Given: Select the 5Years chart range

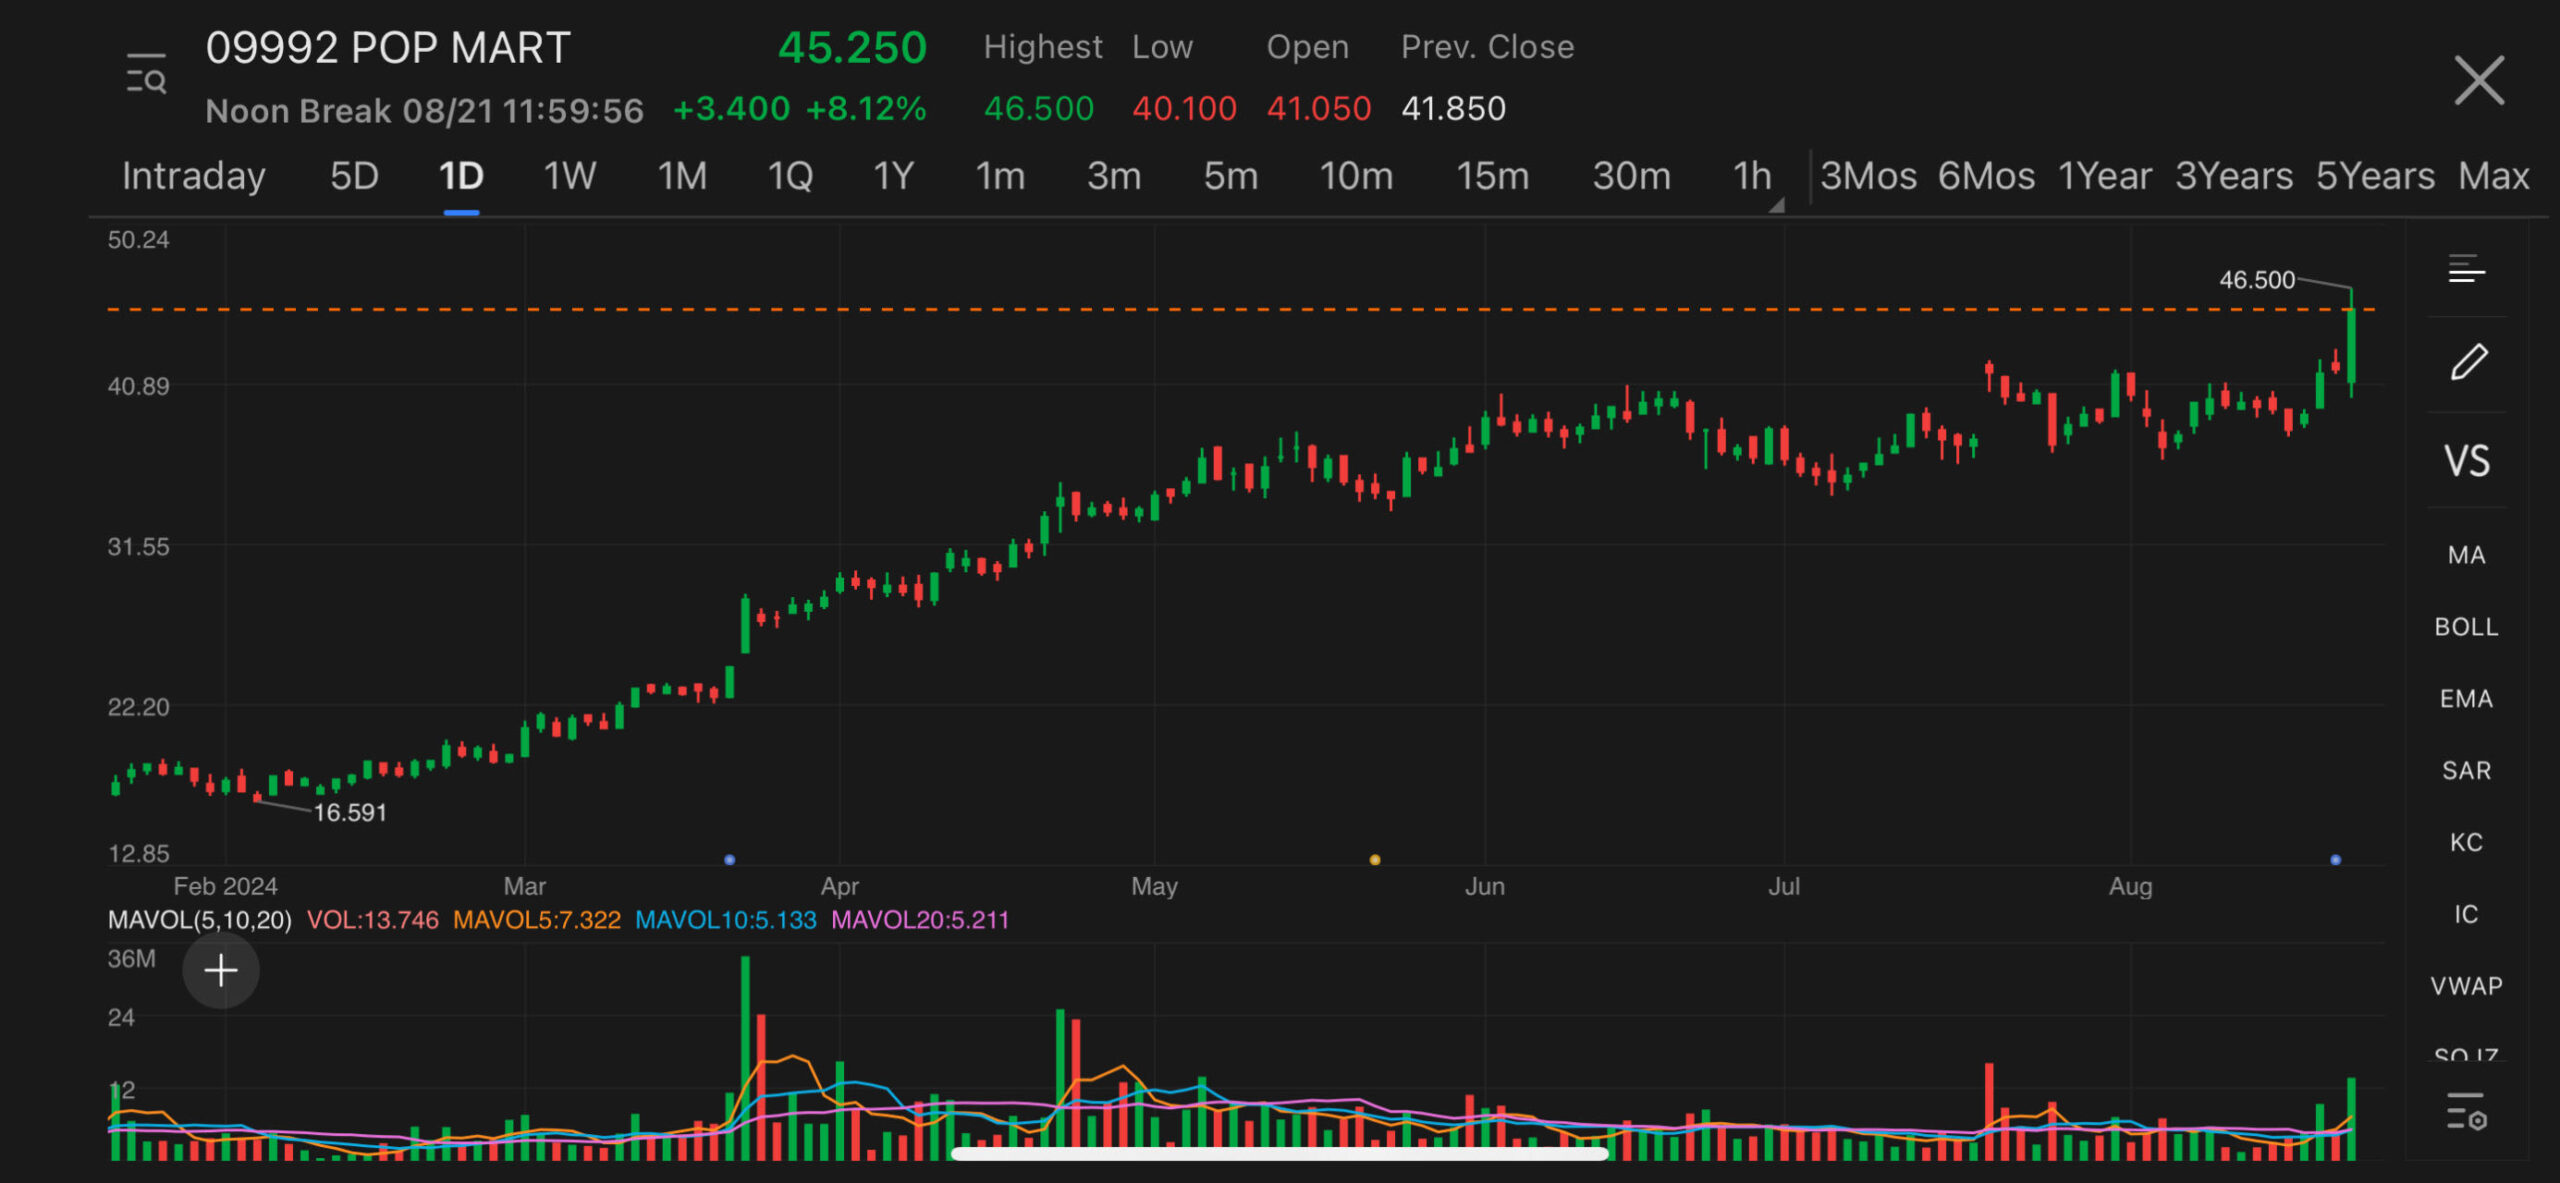Looking at the screenshot, I should [2375, 175].
